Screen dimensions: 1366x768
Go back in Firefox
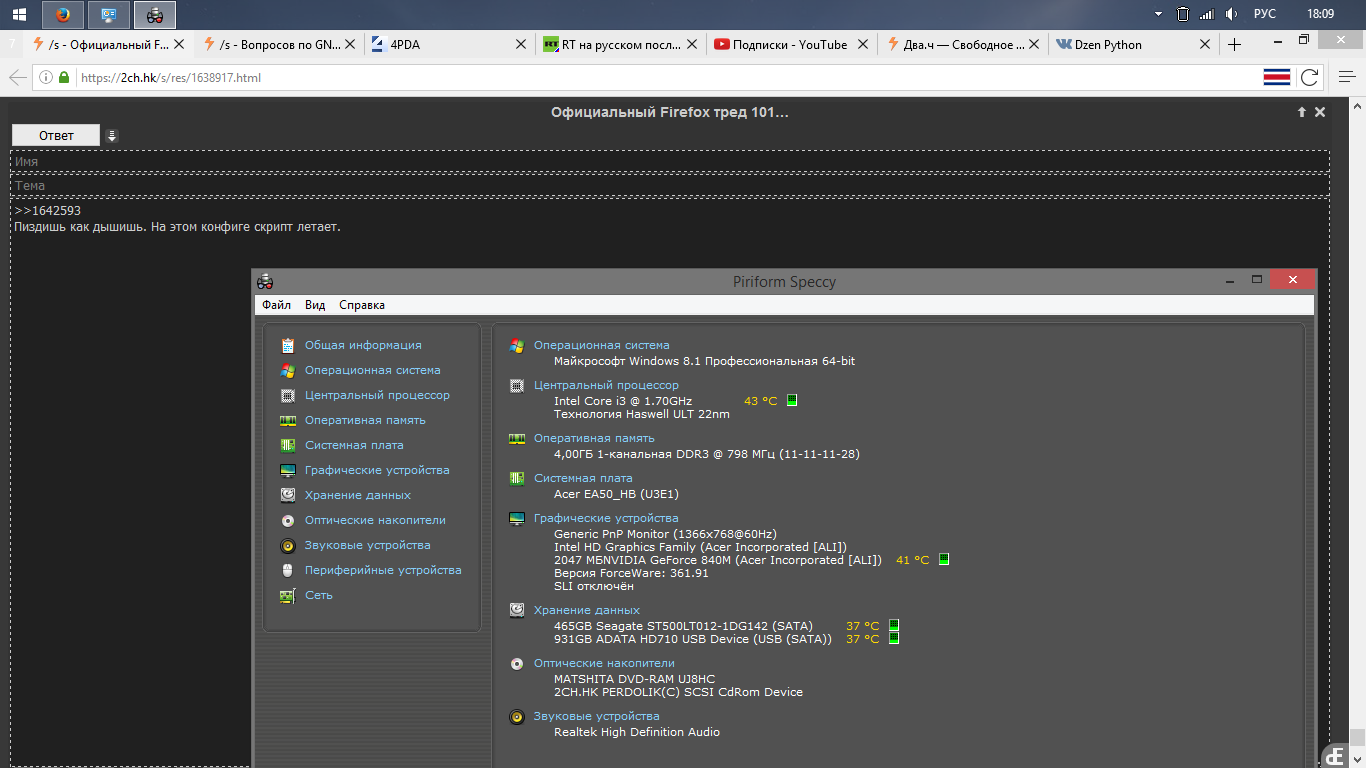pyautogui.click(x=17, y=77)
